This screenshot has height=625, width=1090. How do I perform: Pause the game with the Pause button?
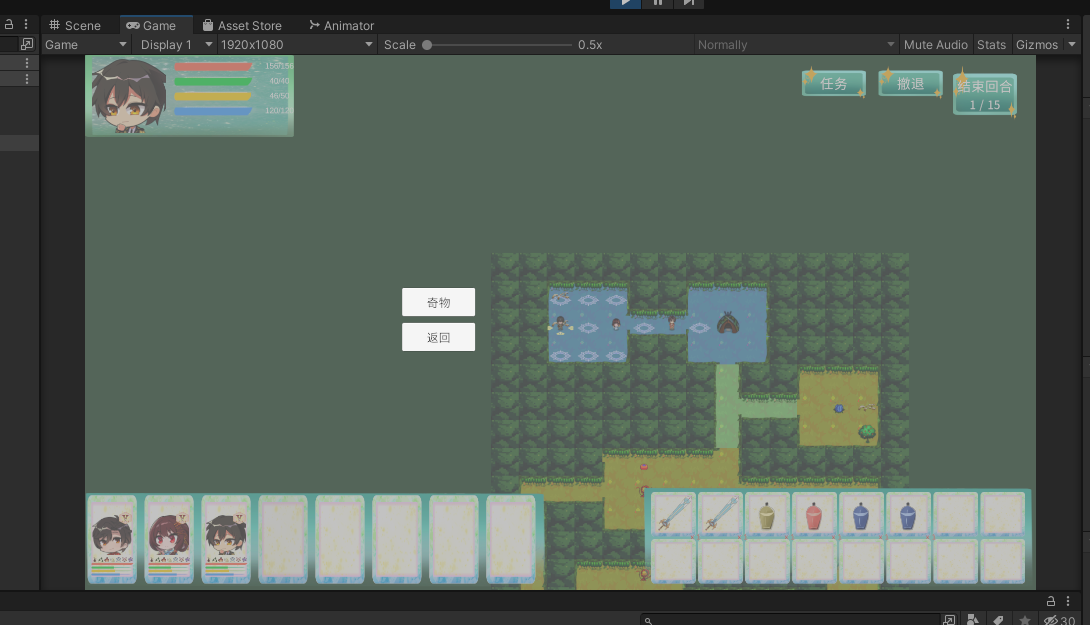click(x=657, y=3)
